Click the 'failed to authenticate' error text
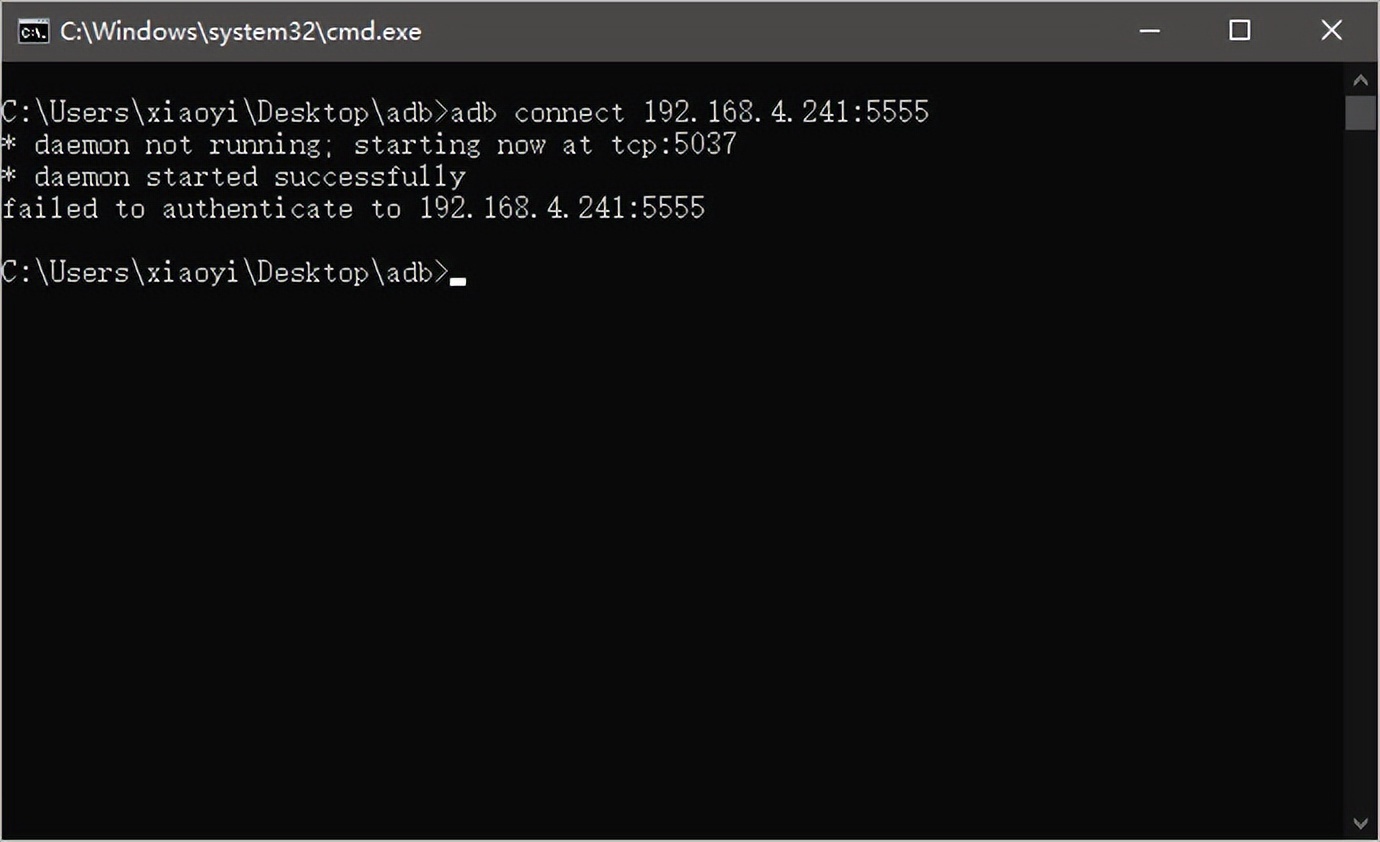The width and height of the screenshot is (1380, 842). click(x=177, y=209)
